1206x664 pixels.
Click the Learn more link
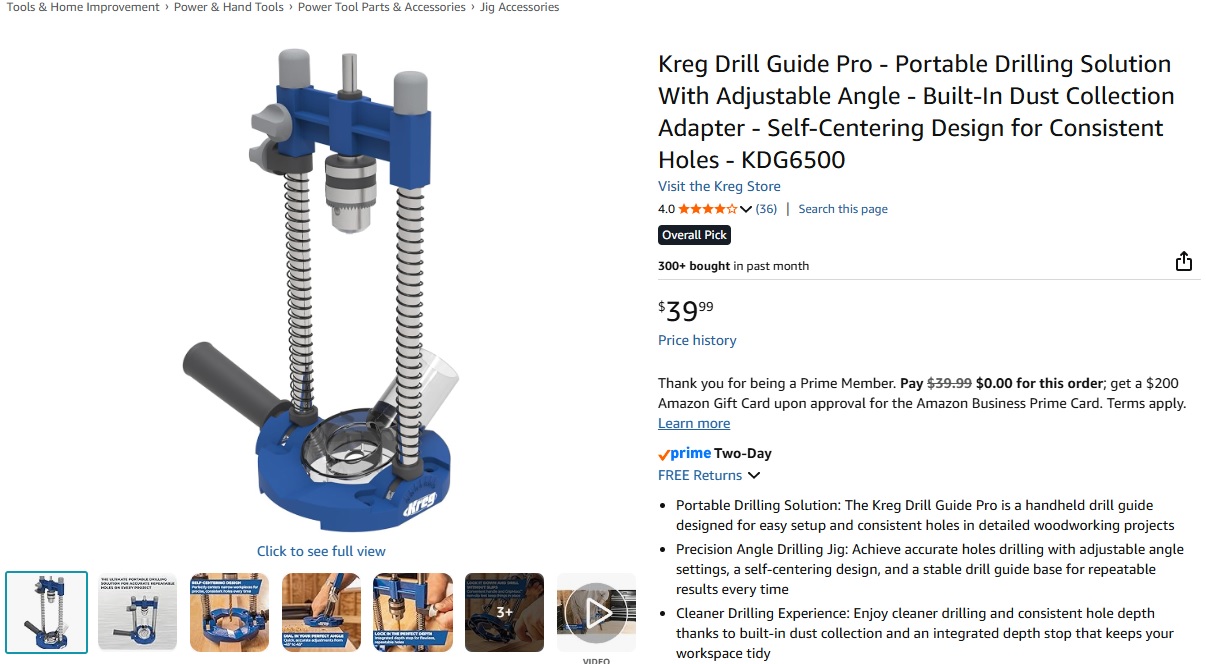point(694,423)
